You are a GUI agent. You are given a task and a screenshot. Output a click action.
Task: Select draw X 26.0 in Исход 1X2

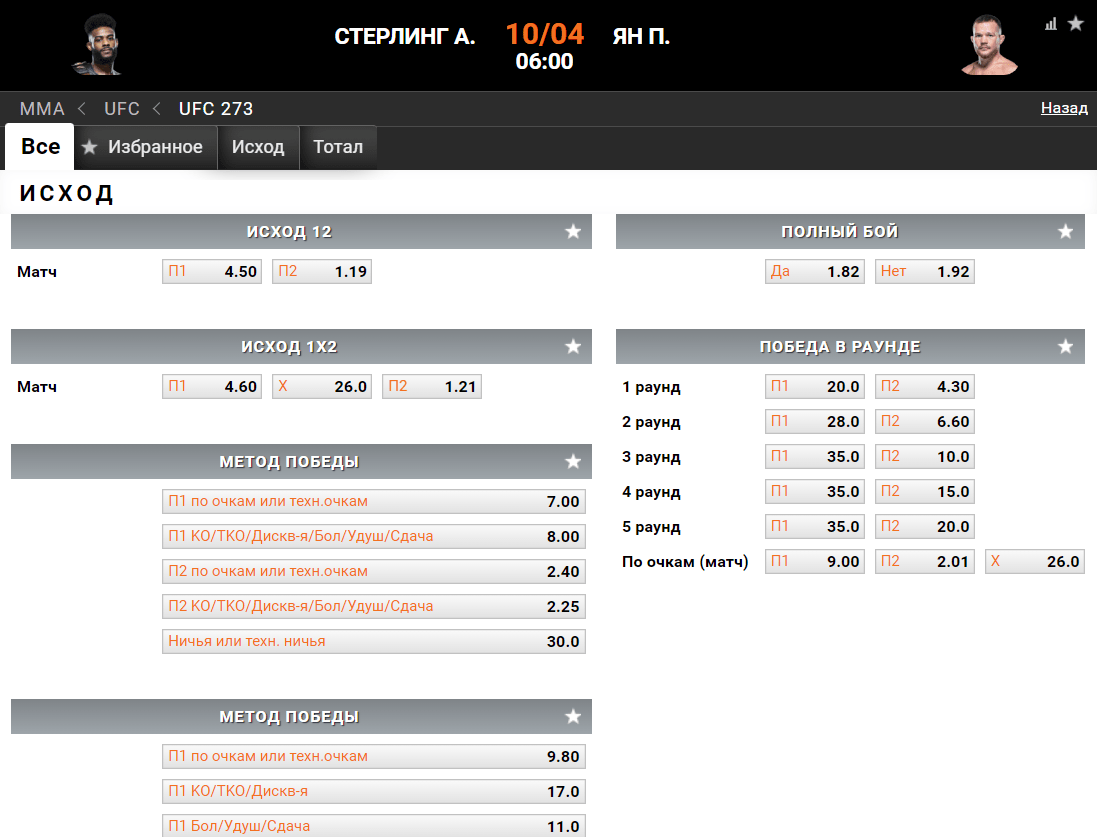pyautogui.click(x=322, y=386)
